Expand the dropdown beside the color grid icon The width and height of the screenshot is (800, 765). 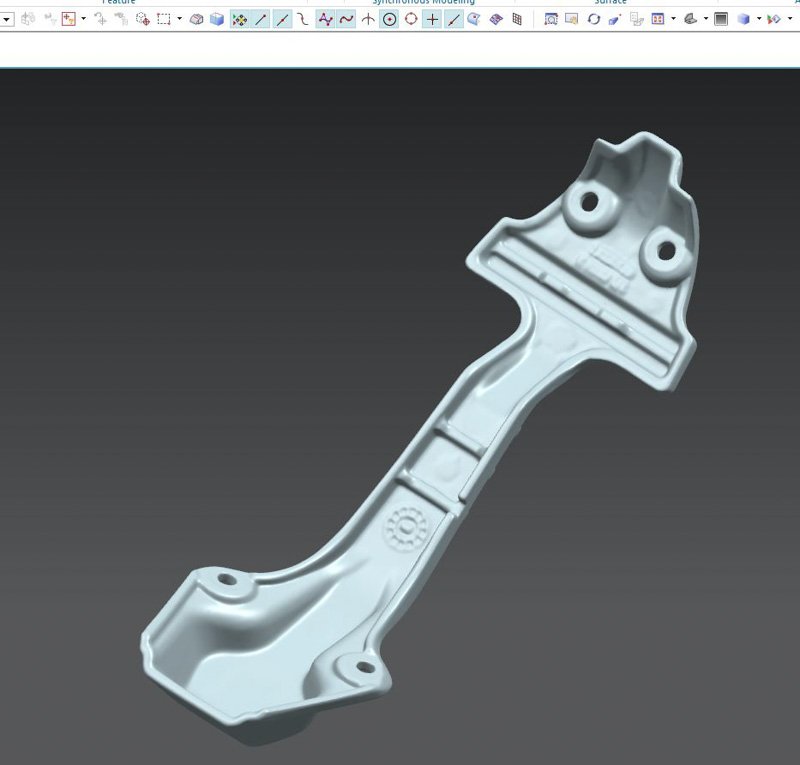tap(674, 18)
